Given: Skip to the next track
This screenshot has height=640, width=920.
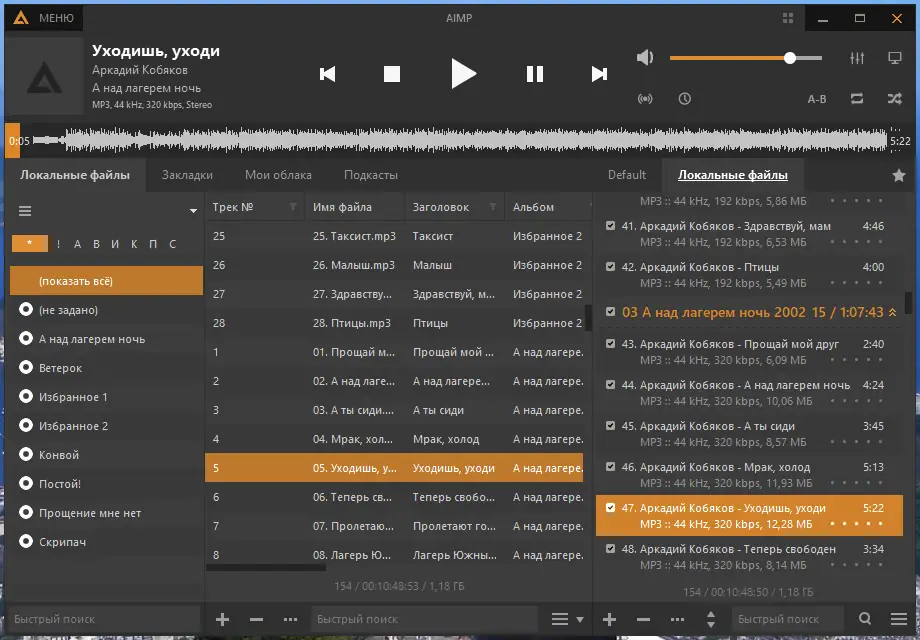Looking at the screenshot, I should click(599, 74).
